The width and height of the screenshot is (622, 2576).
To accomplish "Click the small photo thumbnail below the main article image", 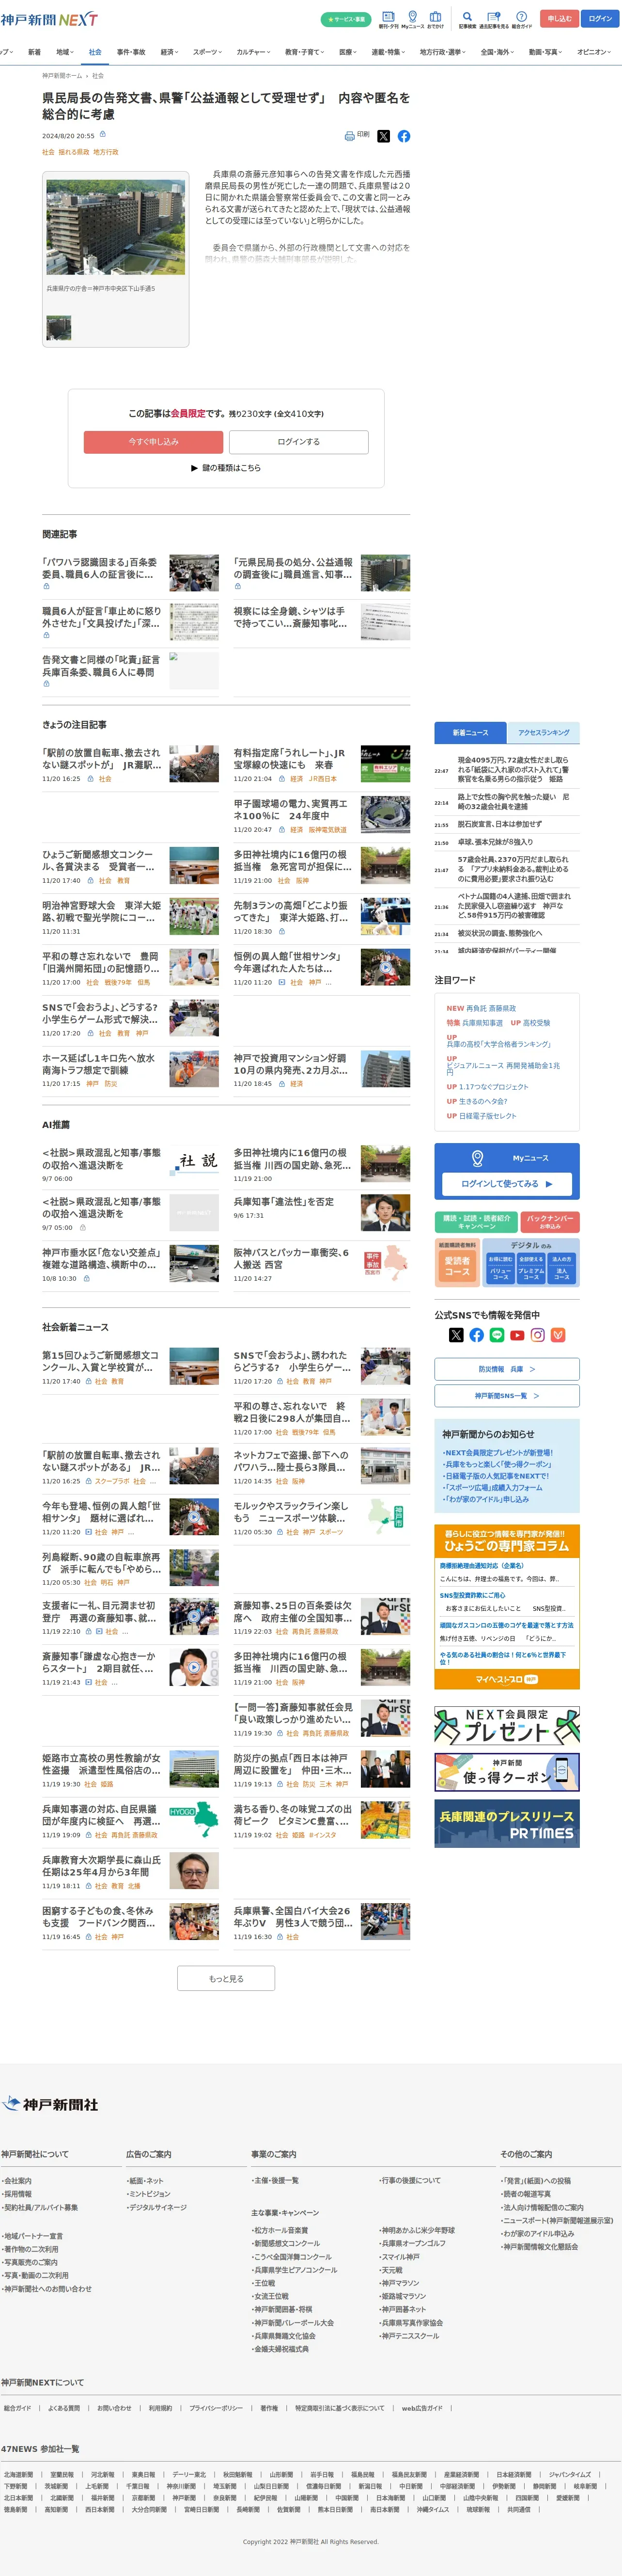I will point(59,327).
